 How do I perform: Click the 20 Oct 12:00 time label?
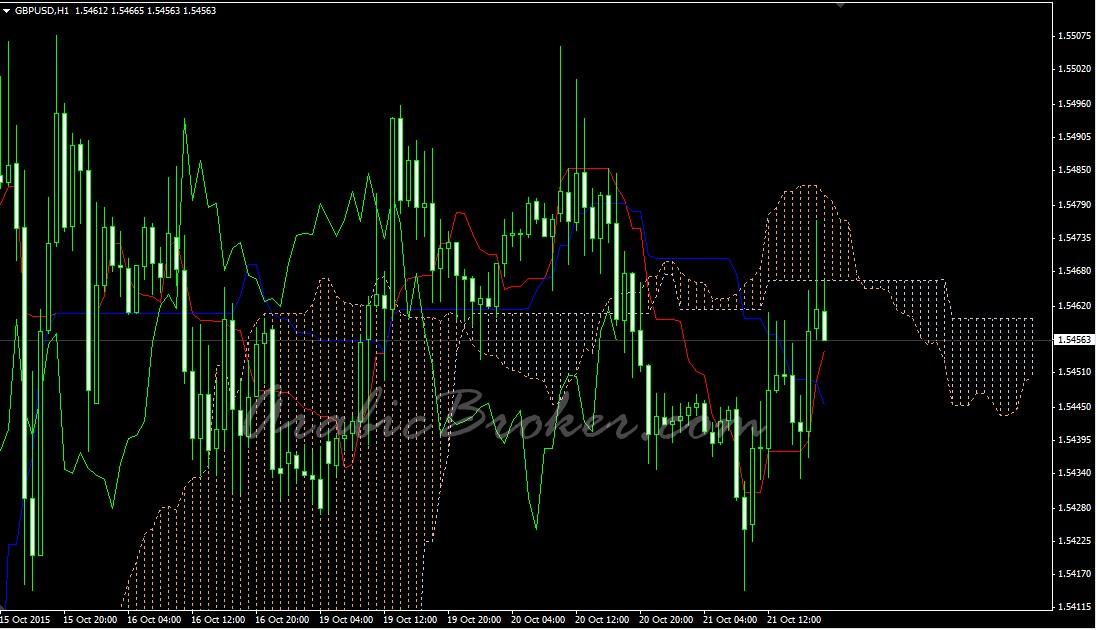point(602,620)
